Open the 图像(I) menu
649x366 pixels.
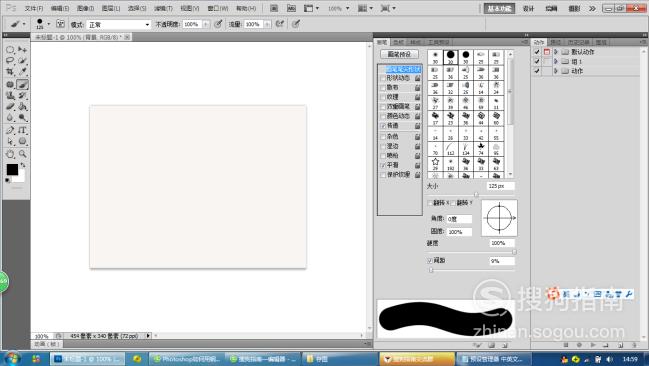click(86, 8)
